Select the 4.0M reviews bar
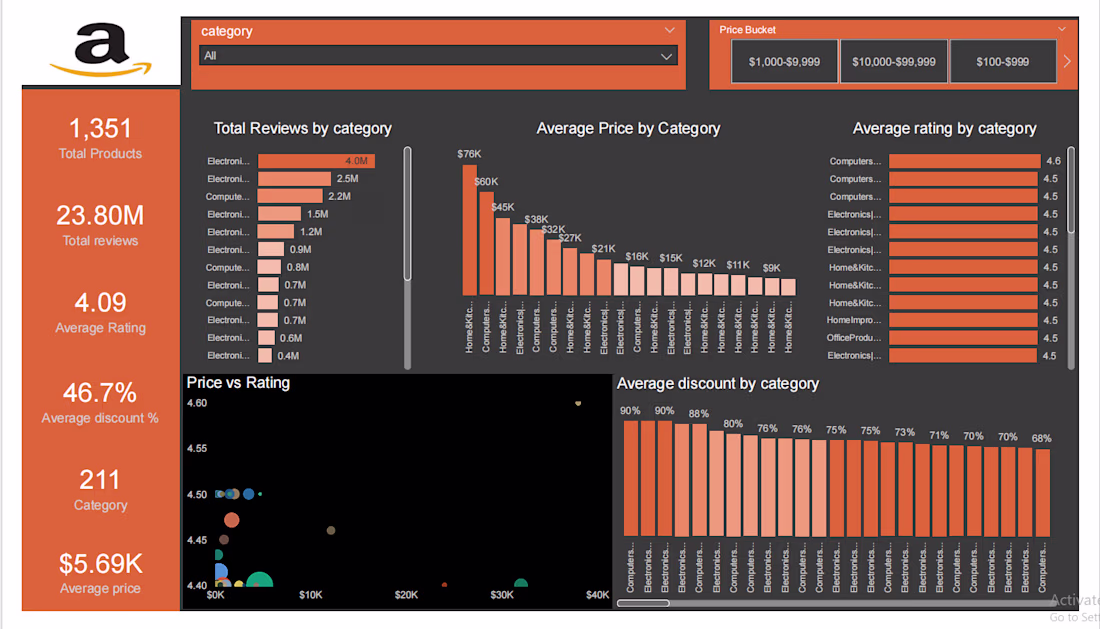 click(316, 161)
